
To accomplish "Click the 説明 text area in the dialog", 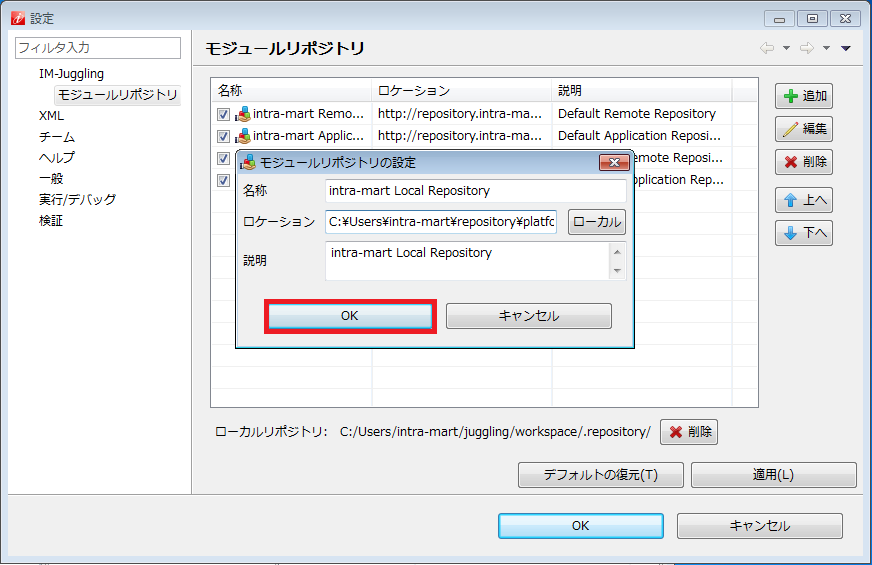I will coord(468,261).
